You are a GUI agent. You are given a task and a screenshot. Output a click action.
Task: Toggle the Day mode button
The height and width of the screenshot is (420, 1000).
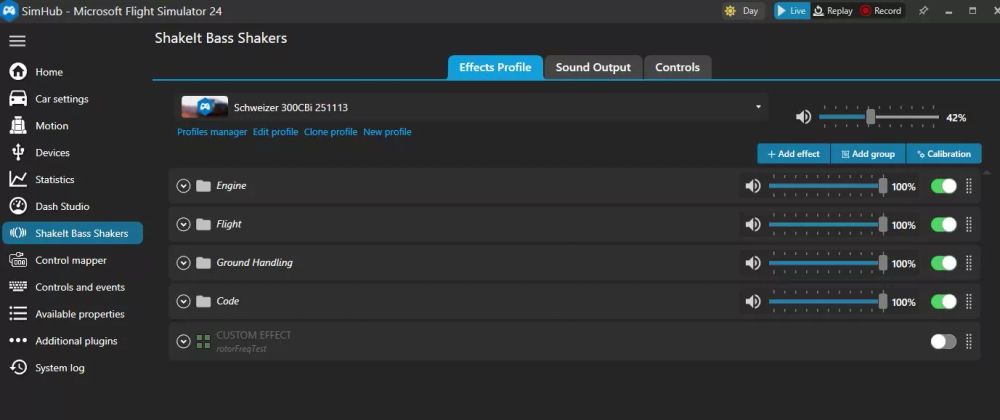click(743, 11)
